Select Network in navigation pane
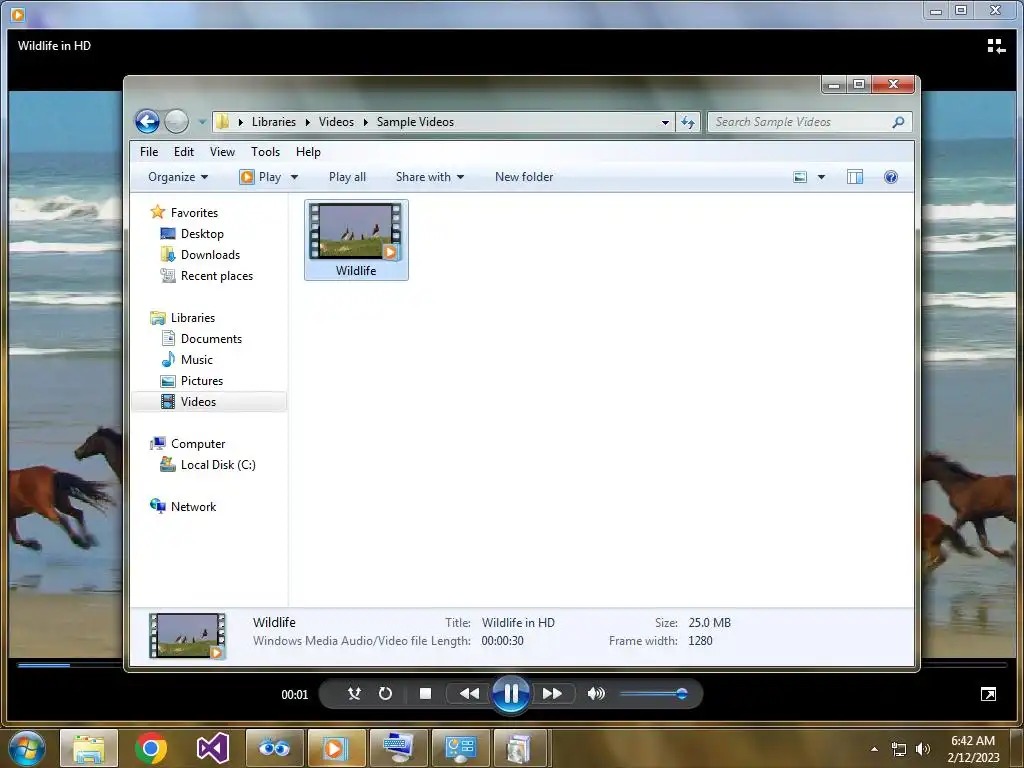The height and width of the screenshot is (768, 1024). pyautogui.click(x=193, y=507)
